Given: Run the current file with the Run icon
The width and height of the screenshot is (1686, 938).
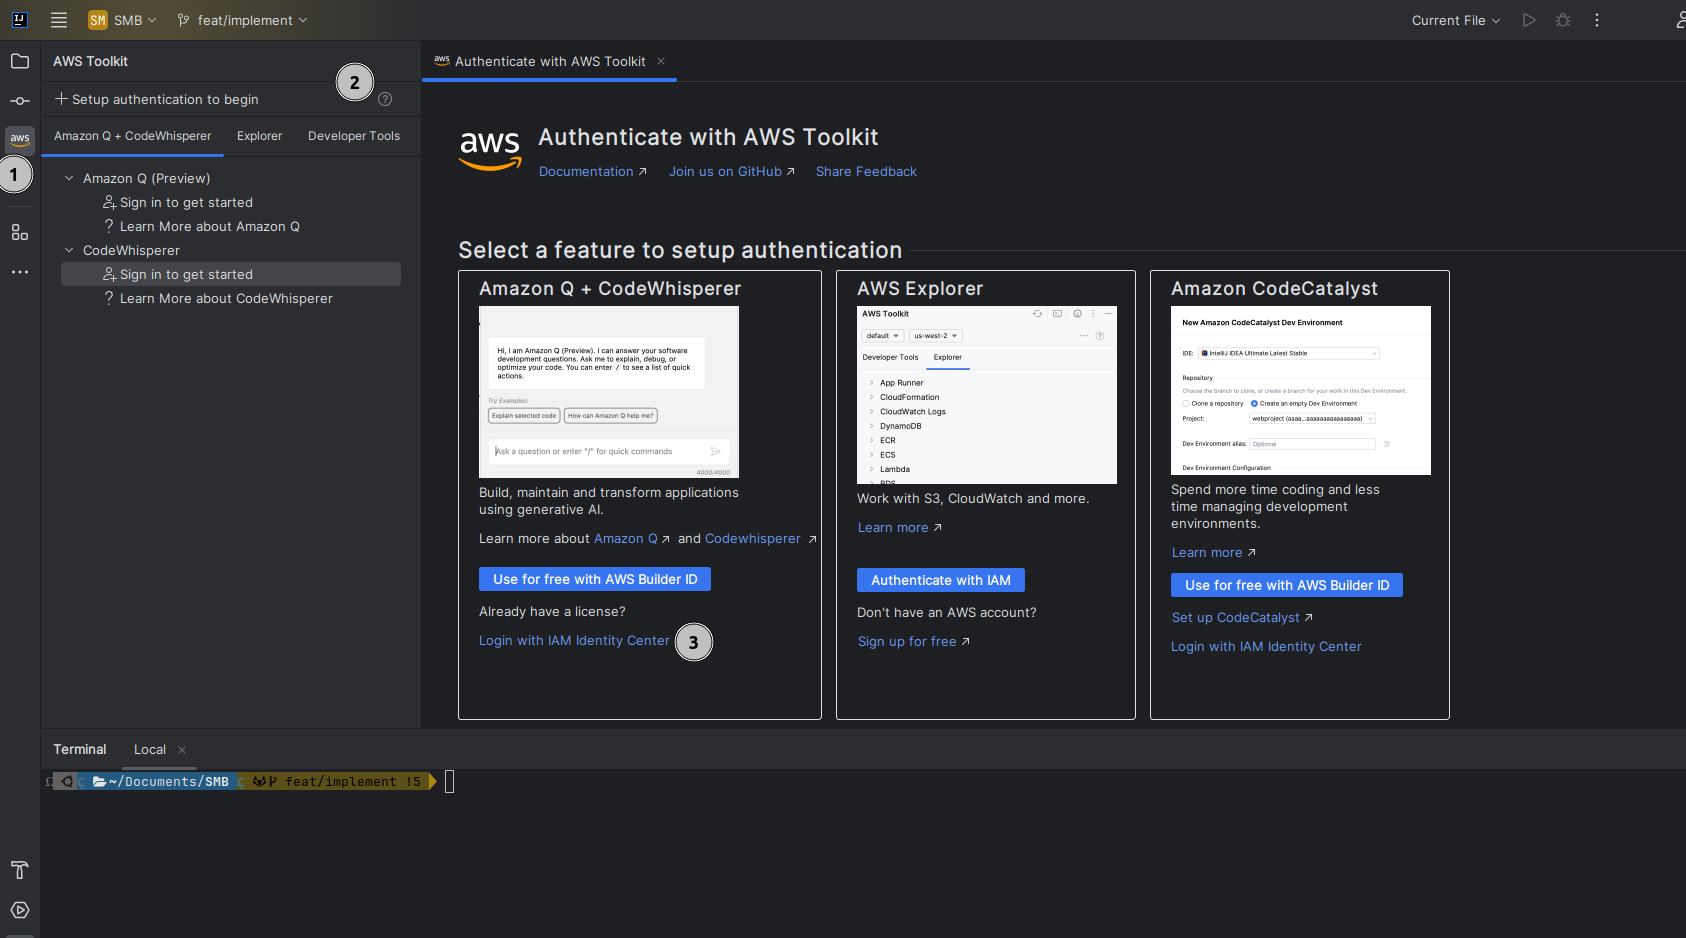Looking at the screenshot, I should (1528, 19).
